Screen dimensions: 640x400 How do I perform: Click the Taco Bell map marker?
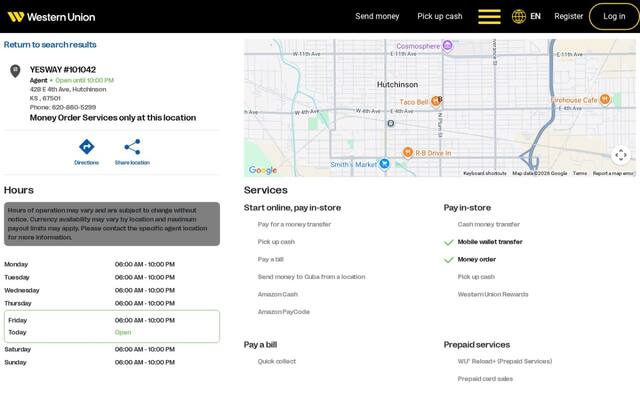[436, 101]
